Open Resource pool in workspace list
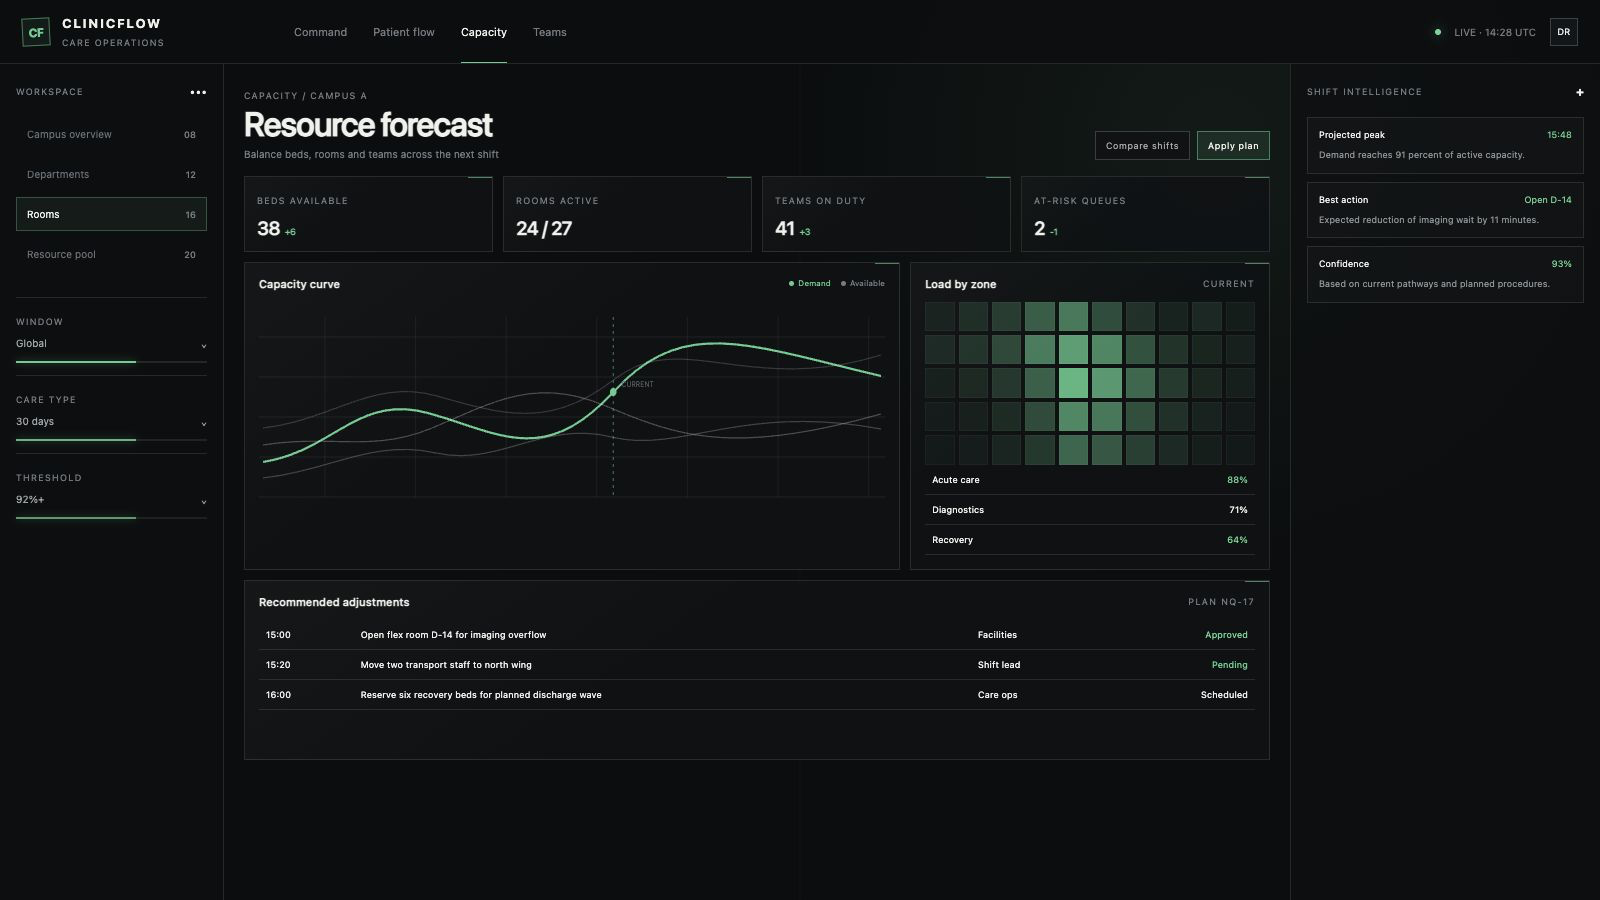The width and height of the screenshot is (1600, 900). [111, 255]
